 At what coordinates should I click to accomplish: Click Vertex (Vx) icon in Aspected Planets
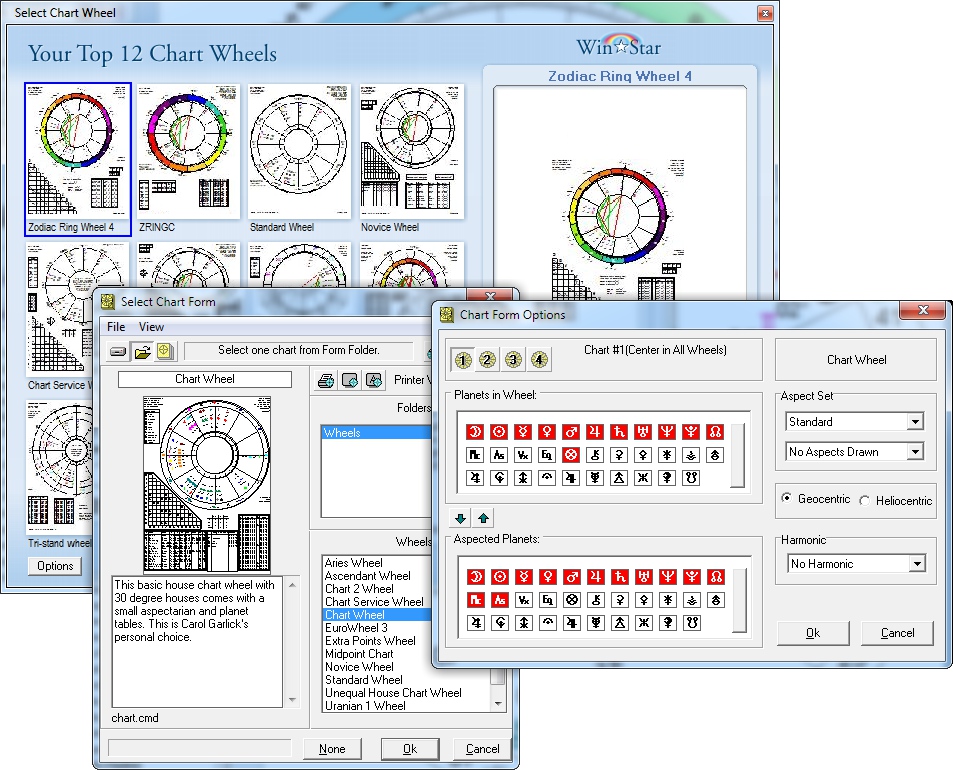pyautogui.click(x=524, y=600)
